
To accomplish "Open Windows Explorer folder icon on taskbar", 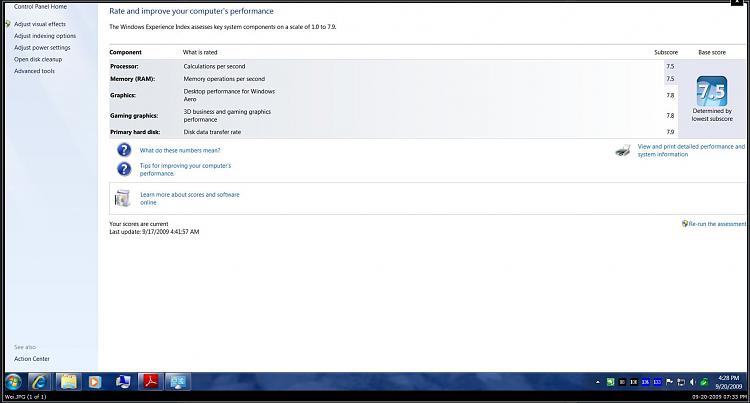I will (68, 382).
